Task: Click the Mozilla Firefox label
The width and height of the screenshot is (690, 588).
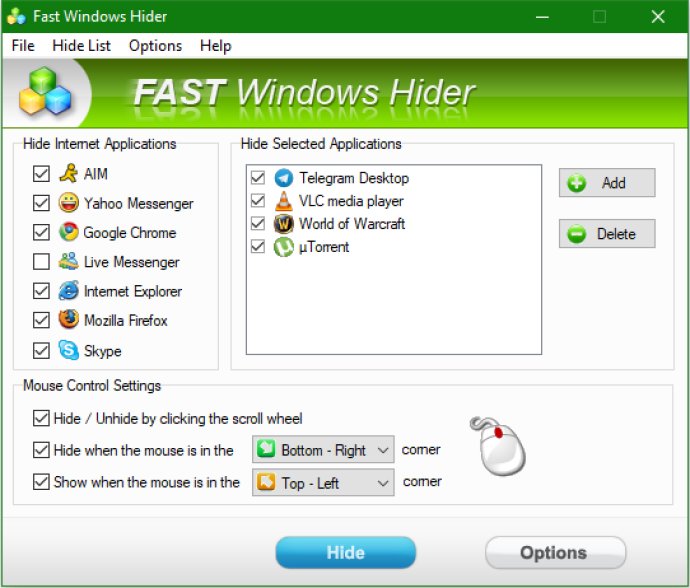Action: (126, 320)
